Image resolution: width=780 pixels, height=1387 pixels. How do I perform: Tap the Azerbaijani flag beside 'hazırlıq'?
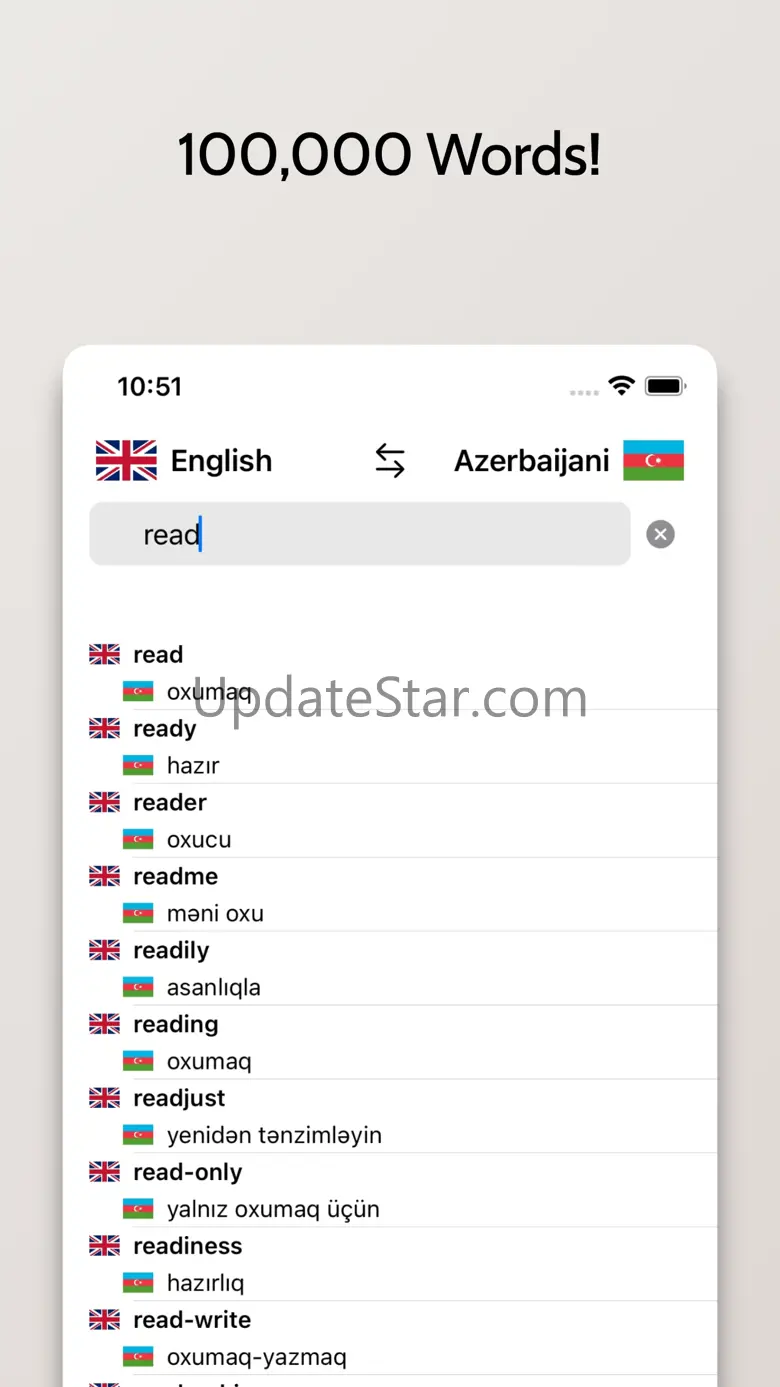(138, 1283)
